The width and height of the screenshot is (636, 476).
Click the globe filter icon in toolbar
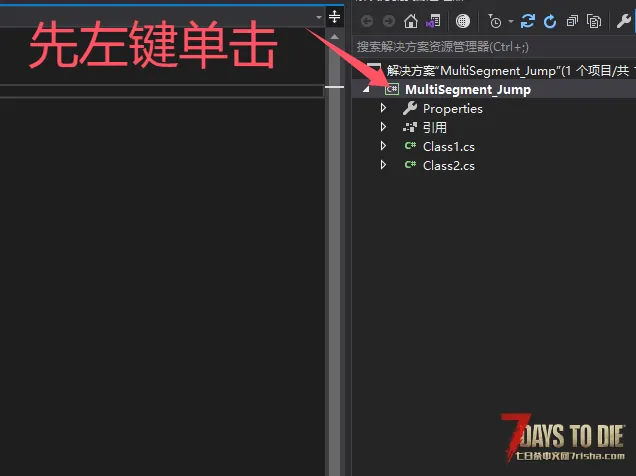pyautogui.click(x=462, y=21)
